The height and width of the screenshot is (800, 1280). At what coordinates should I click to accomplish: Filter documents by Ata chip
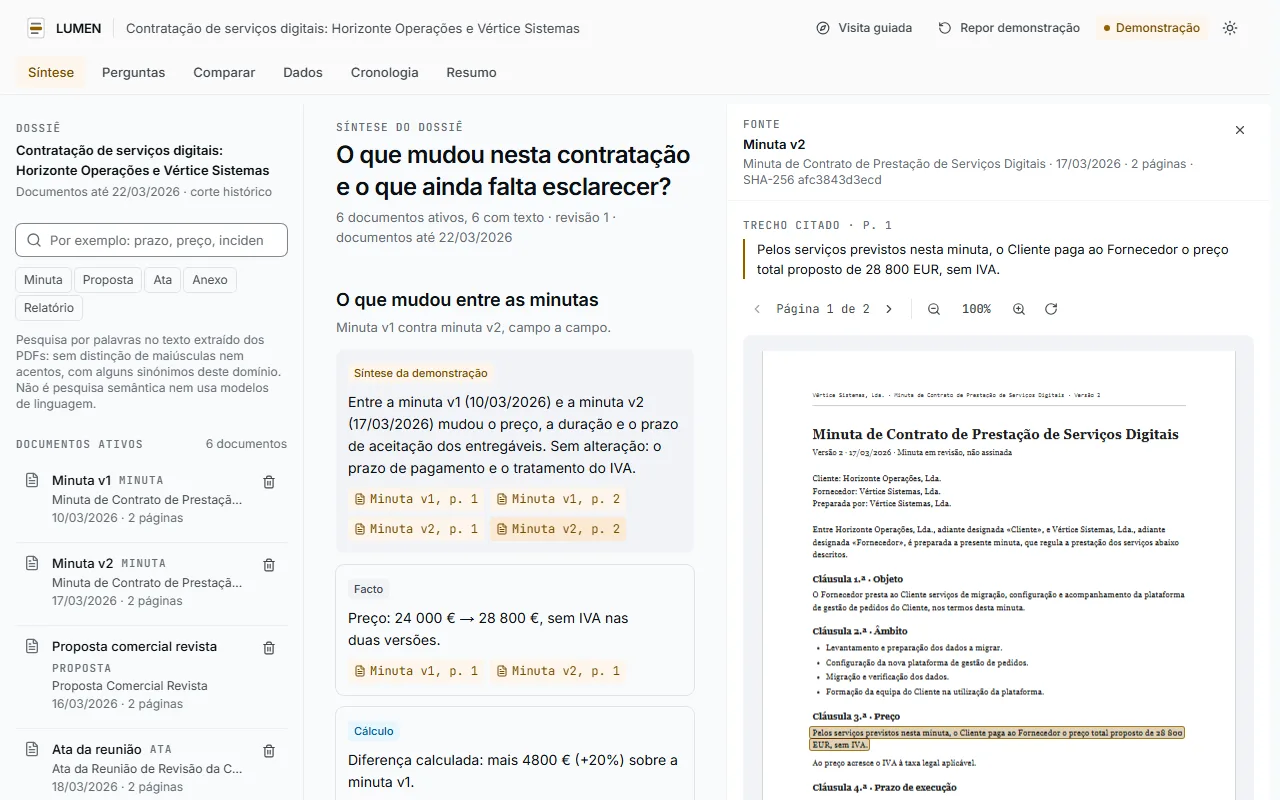[x=163, y=280]
